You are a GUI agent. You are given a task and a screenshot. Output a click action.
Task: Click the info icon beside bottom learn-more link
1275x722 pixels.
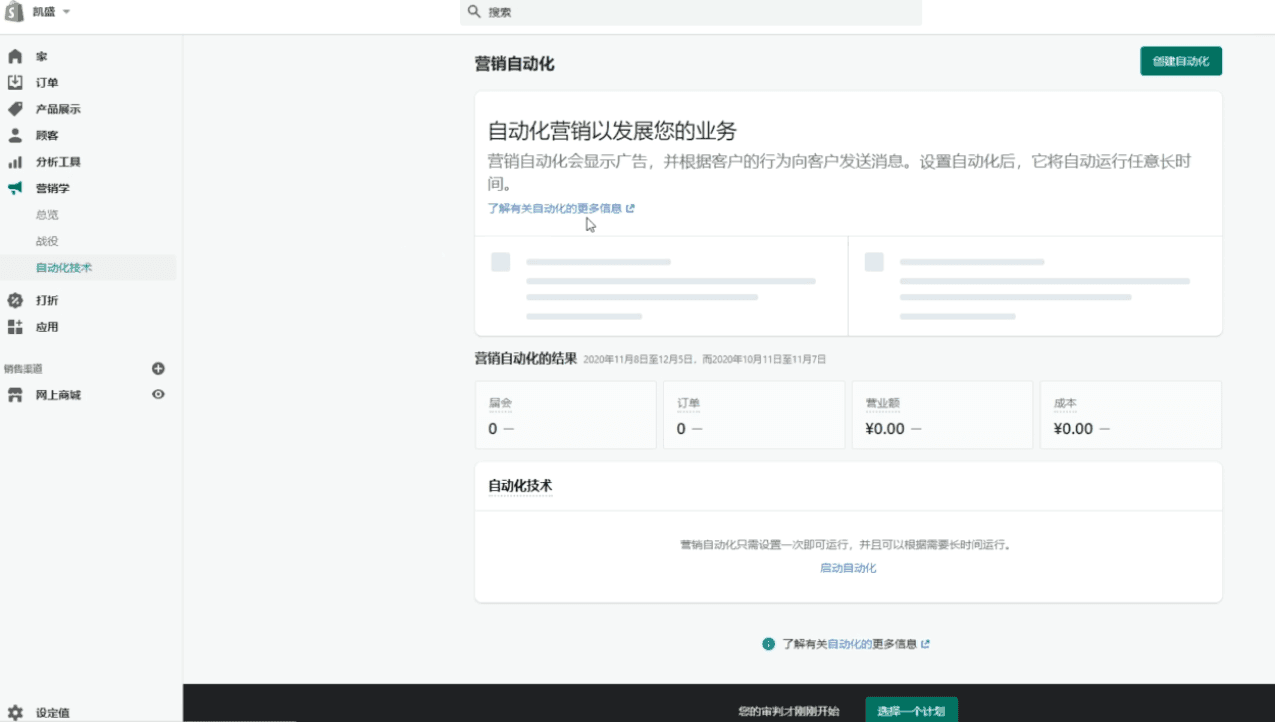tap(766, 644)
